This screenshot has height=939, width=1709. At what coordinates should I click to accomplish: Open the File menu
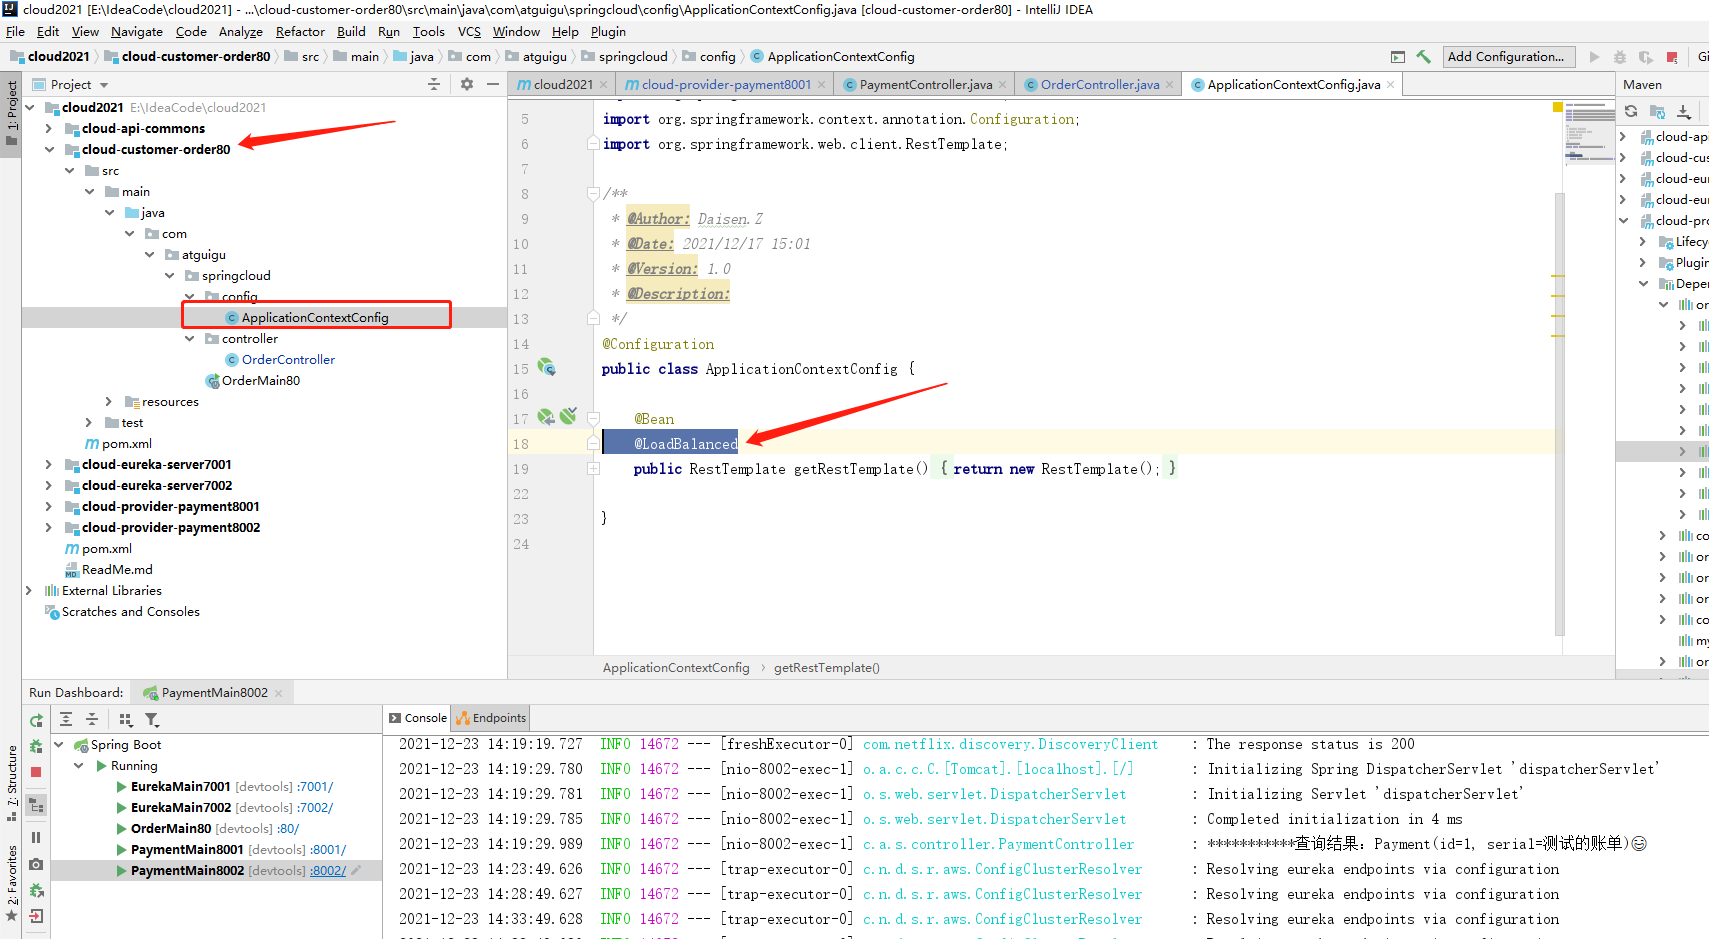tap(15, 32)
